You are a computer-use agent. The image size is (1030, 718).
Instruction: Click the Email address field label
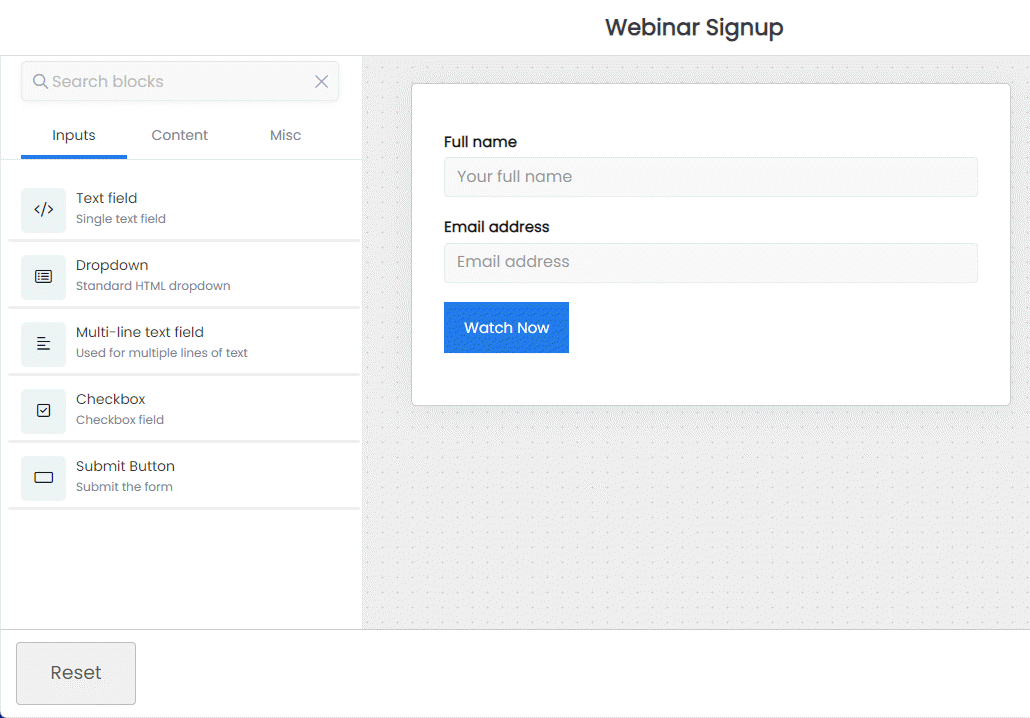[x=496, y=227]
